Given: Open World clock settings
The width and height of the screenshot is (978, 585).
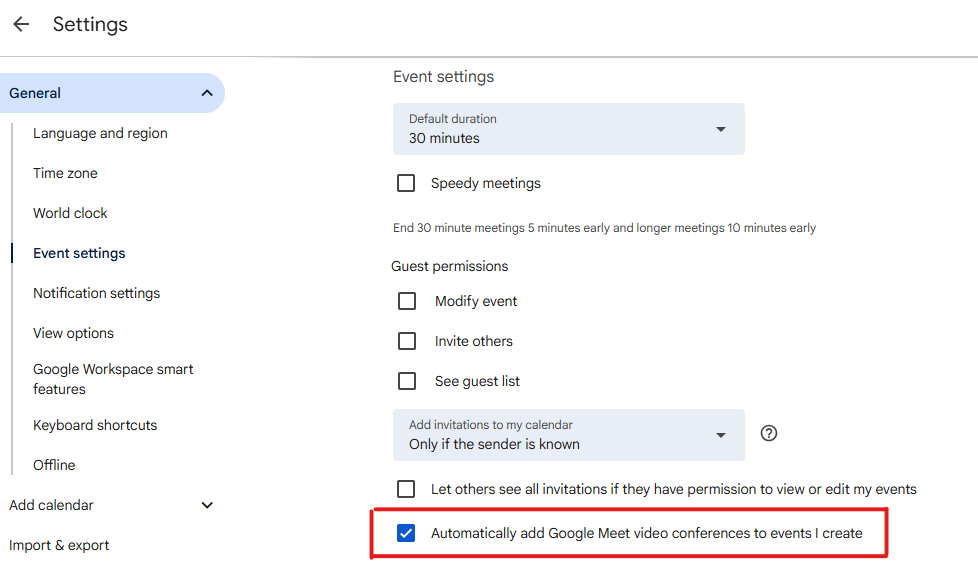Looking at the screenshot, I should pos(70,213).
